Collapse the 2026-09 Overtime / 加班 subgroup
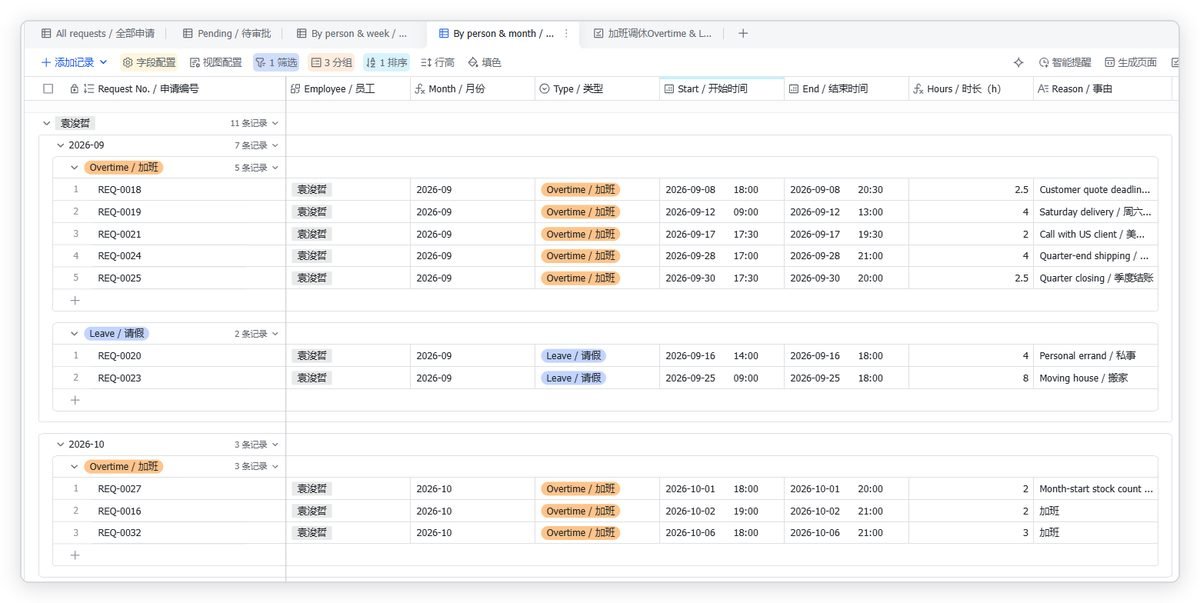This screenshot has height=603, width=1200. pyautogui.click(x=74, y=168)
